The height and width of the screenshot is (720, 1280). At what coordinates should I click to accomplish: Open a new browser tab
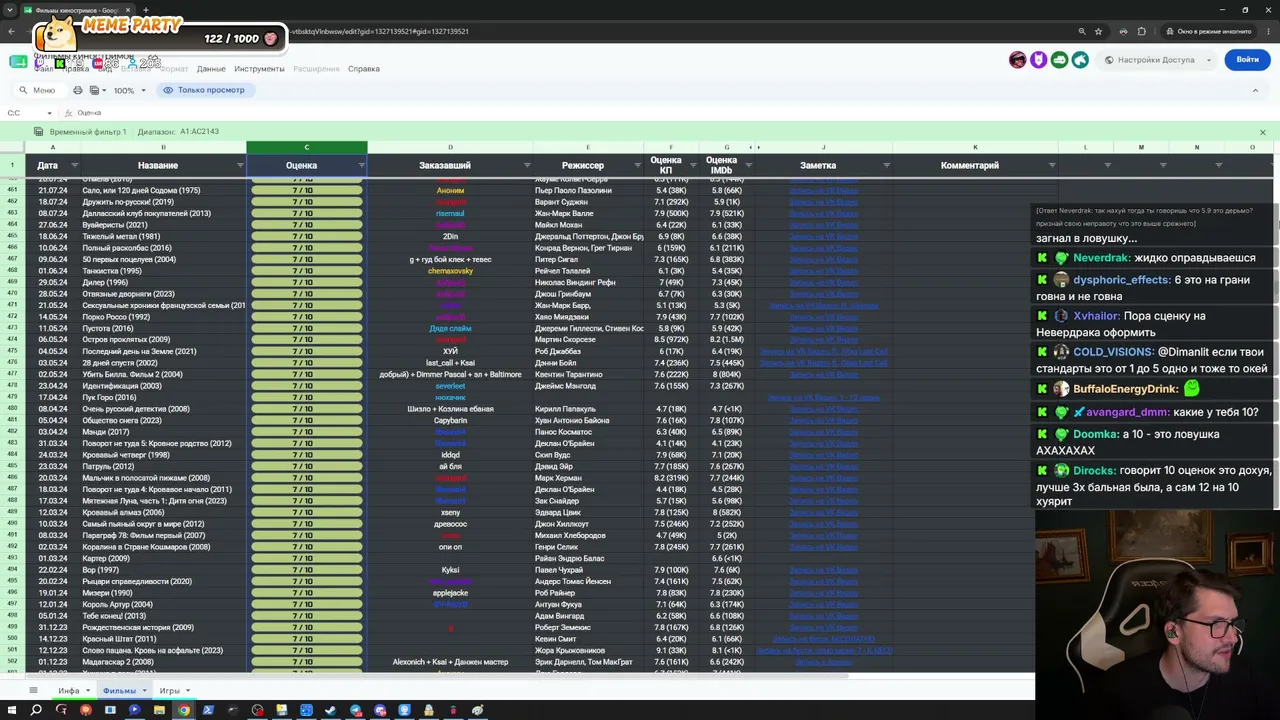(x=145, y=10)
